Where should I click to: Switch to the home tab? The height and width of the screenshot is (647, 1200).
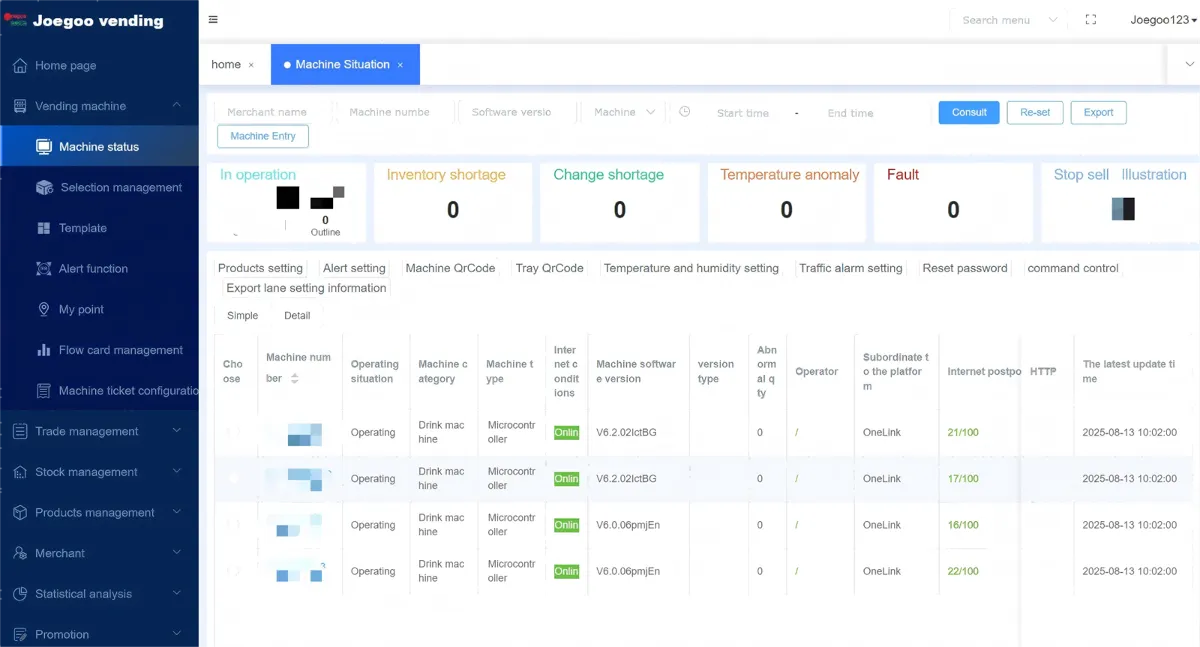click(226, 64)
